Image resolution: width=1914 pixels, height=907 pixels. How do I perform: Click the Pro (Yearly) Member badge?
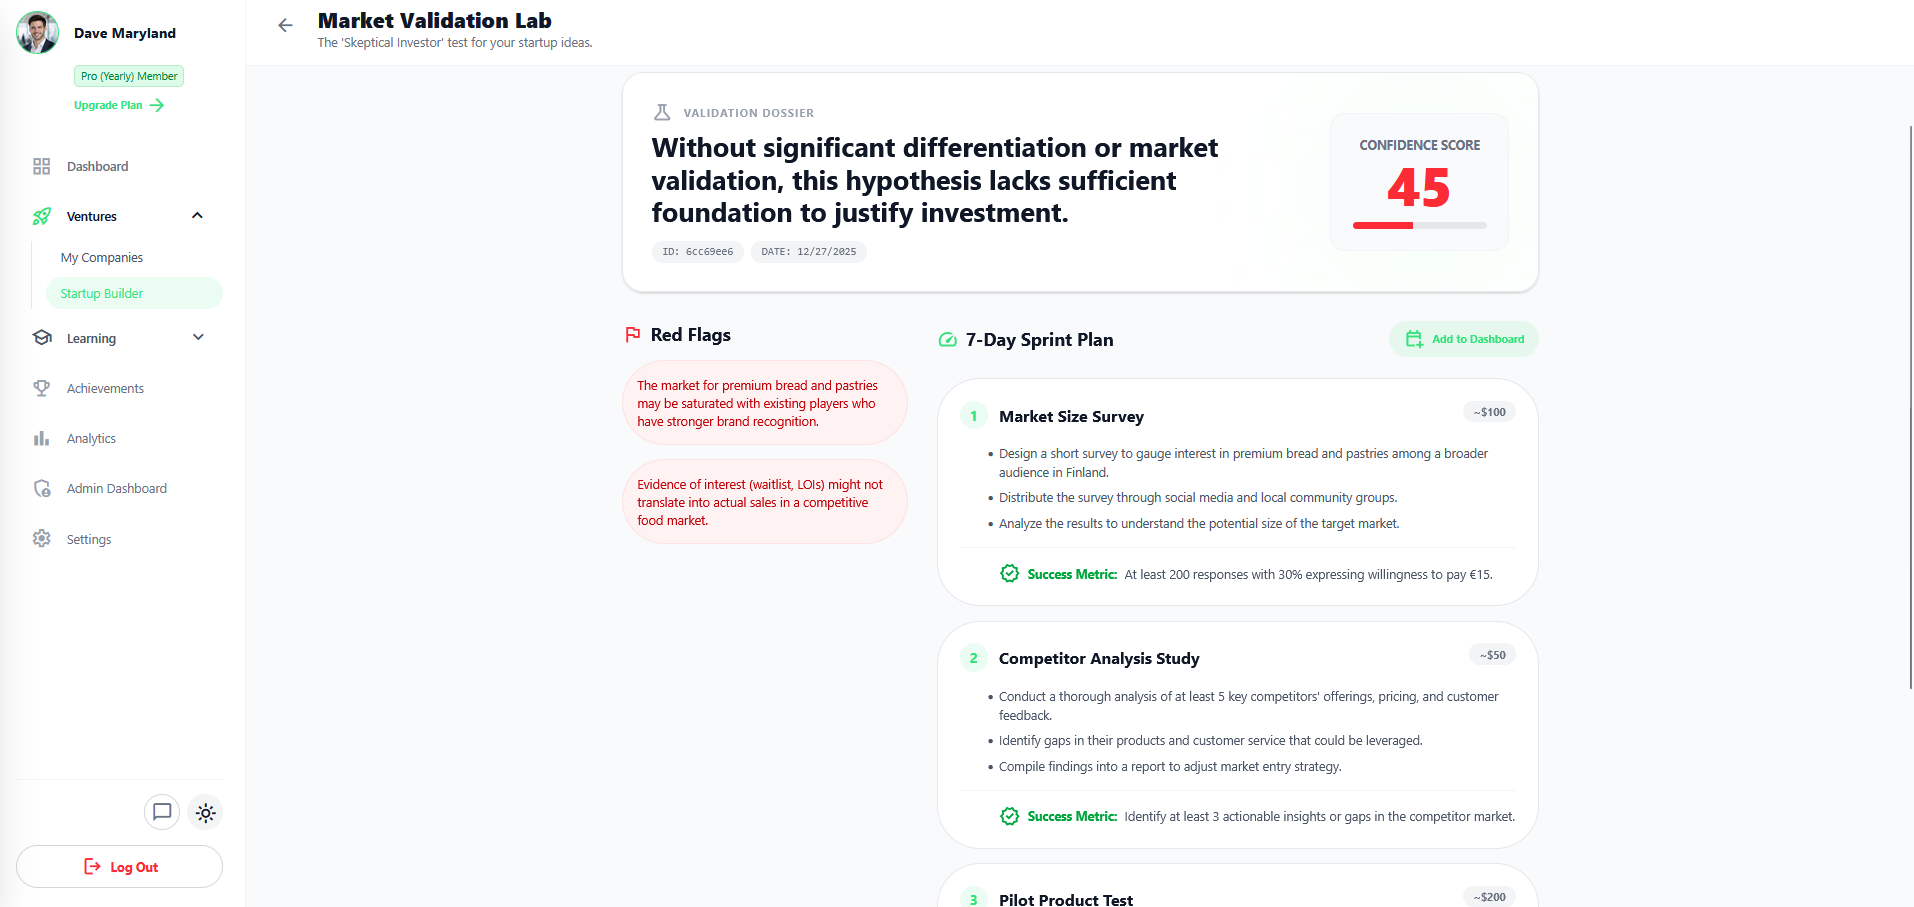coord(128,75)
